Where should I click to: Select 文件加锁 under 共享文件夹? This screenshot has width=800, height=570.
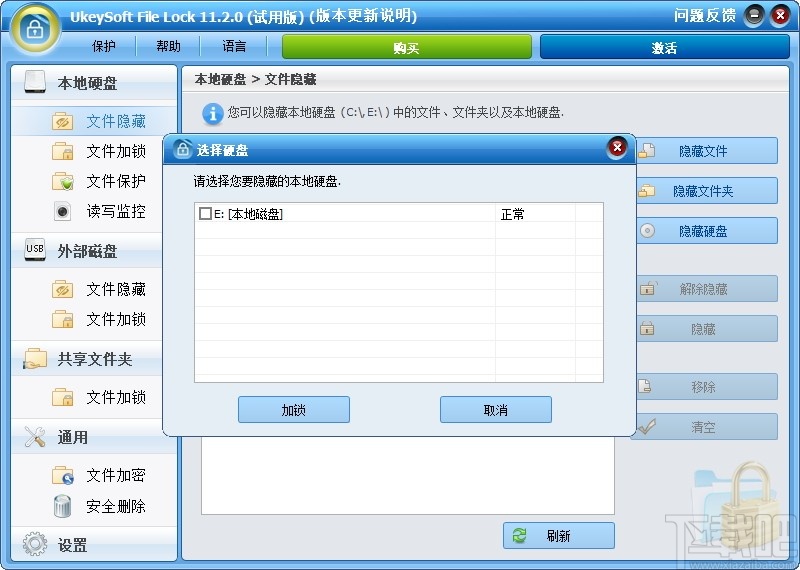[116, 397]
